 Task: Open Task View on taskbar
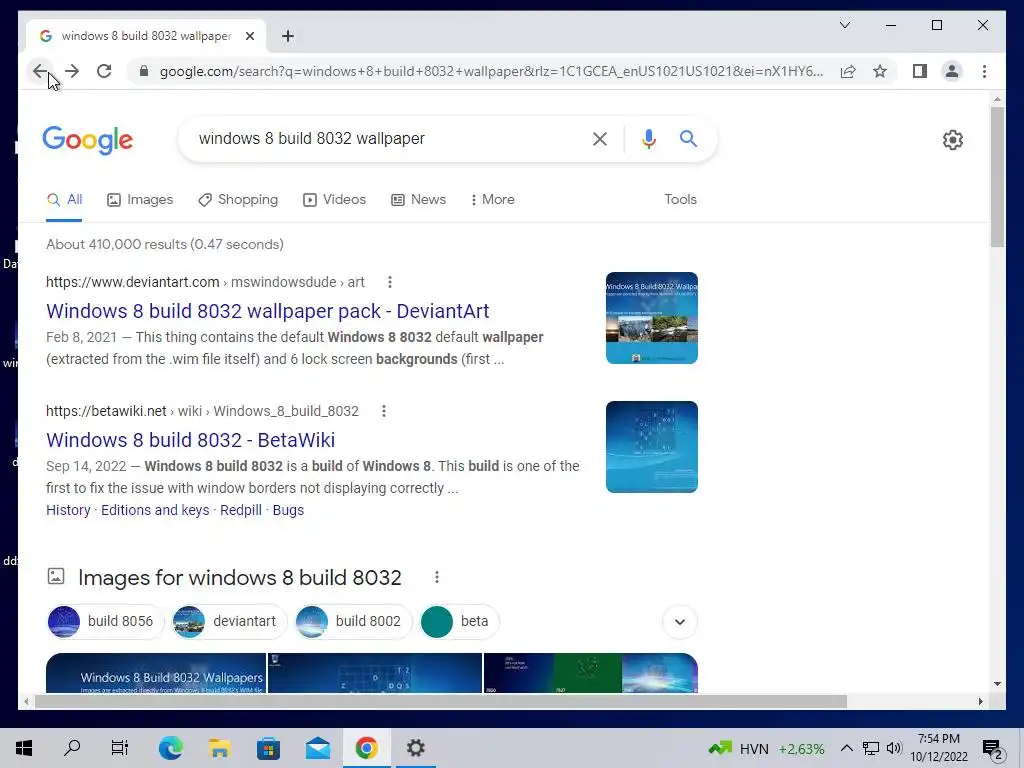click(120, 748)
